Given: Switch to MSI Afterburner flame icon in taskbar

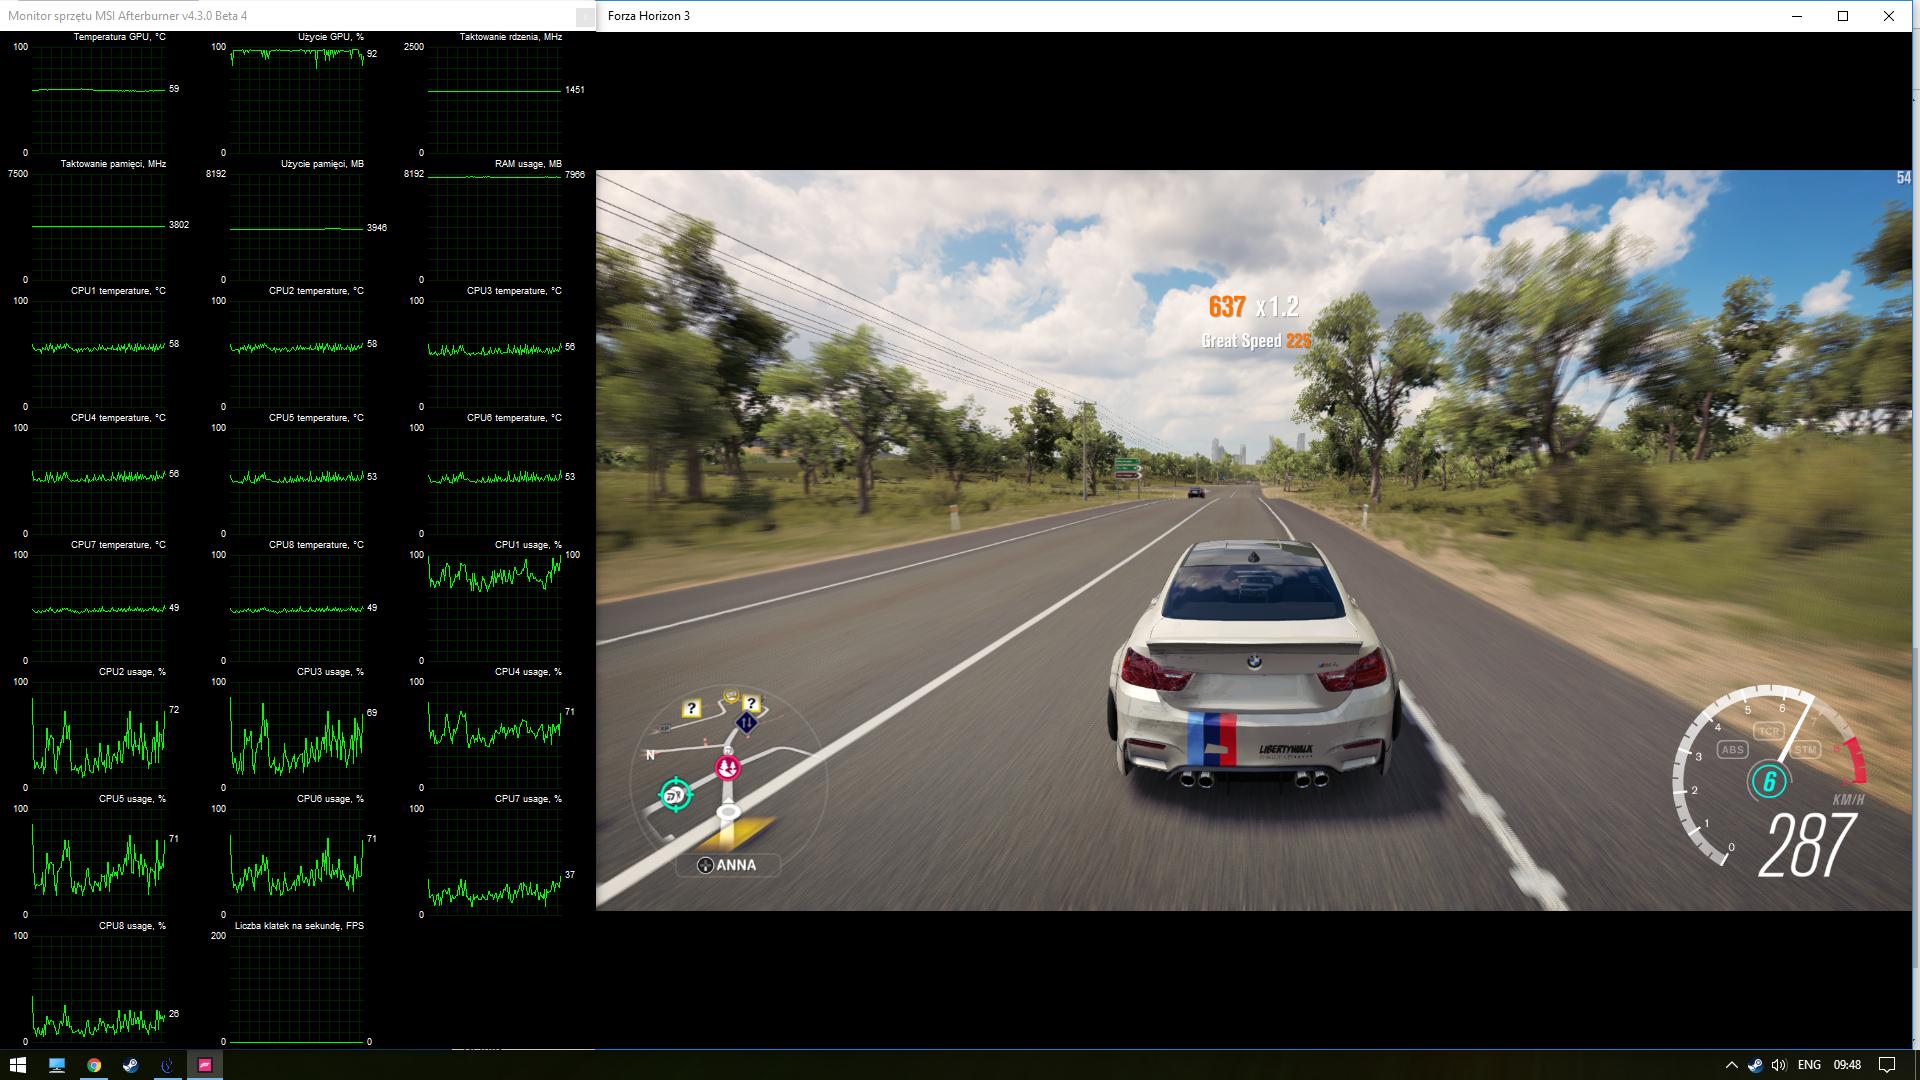Looking at the screenshot, I should pyautogui.click(x=167, y=1065).
